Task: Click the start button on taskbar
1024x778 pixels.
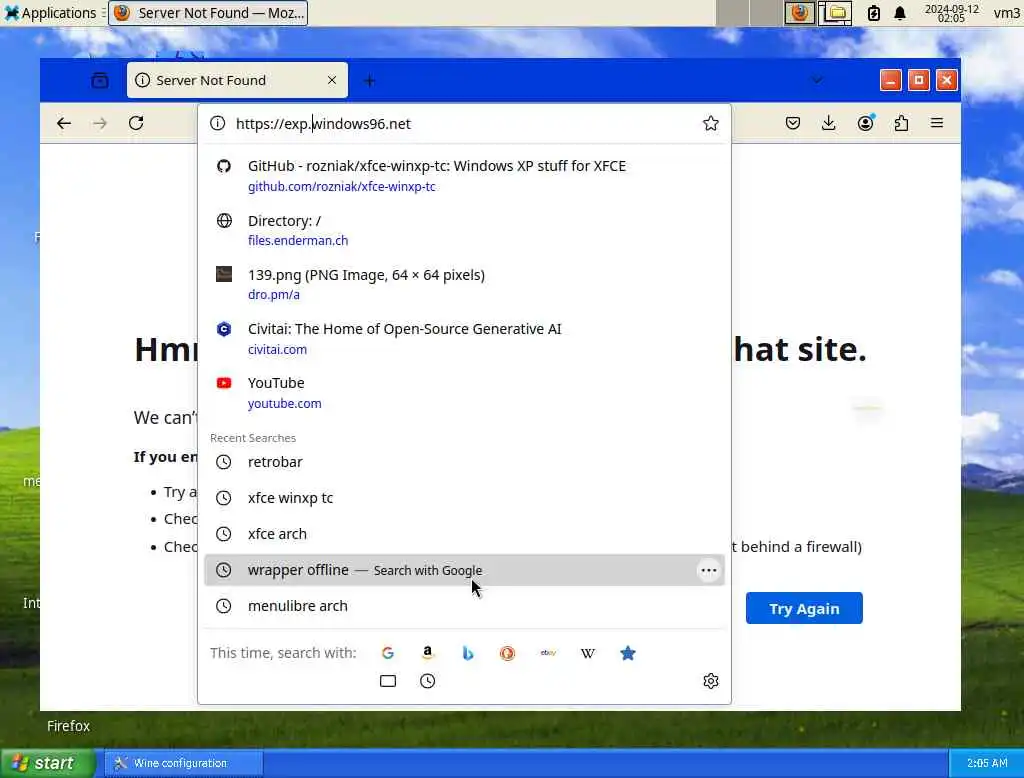Action: click(48, 763)
